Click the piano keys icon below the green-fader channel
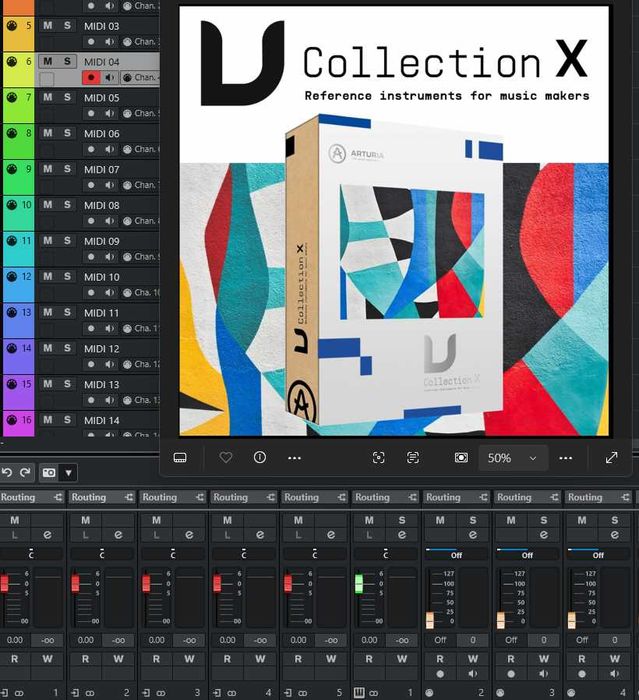Viewport: 639px width, 700px height. 359,692
